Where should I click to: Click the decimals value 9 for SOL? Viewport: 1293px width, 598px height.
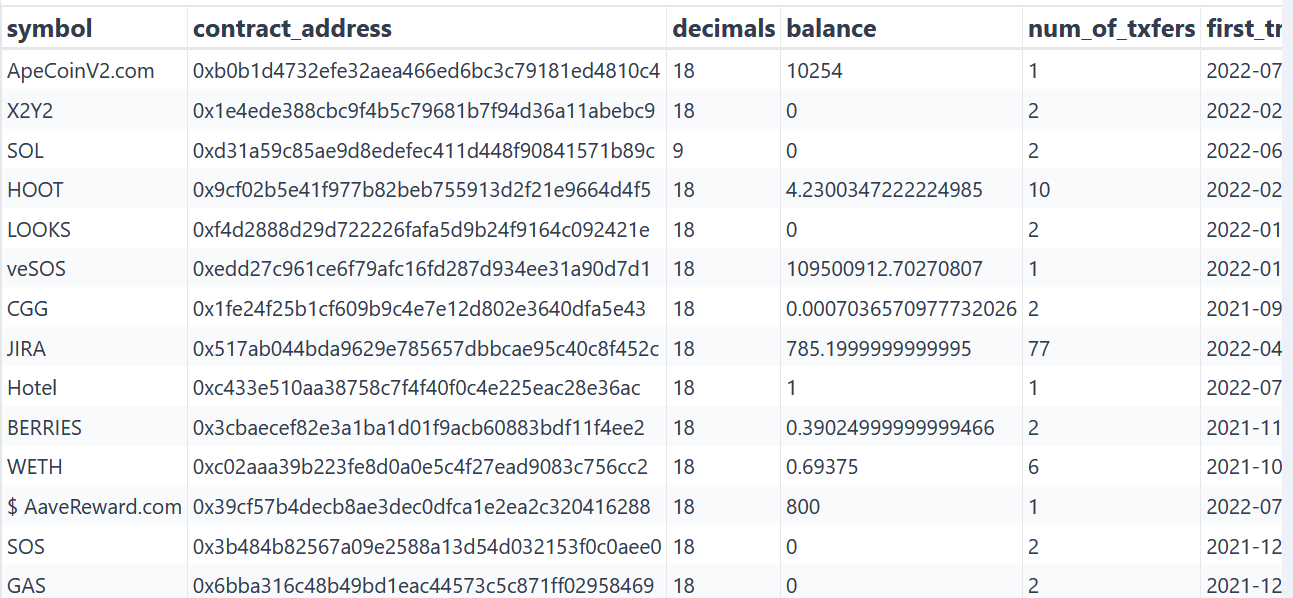(679, 151)
